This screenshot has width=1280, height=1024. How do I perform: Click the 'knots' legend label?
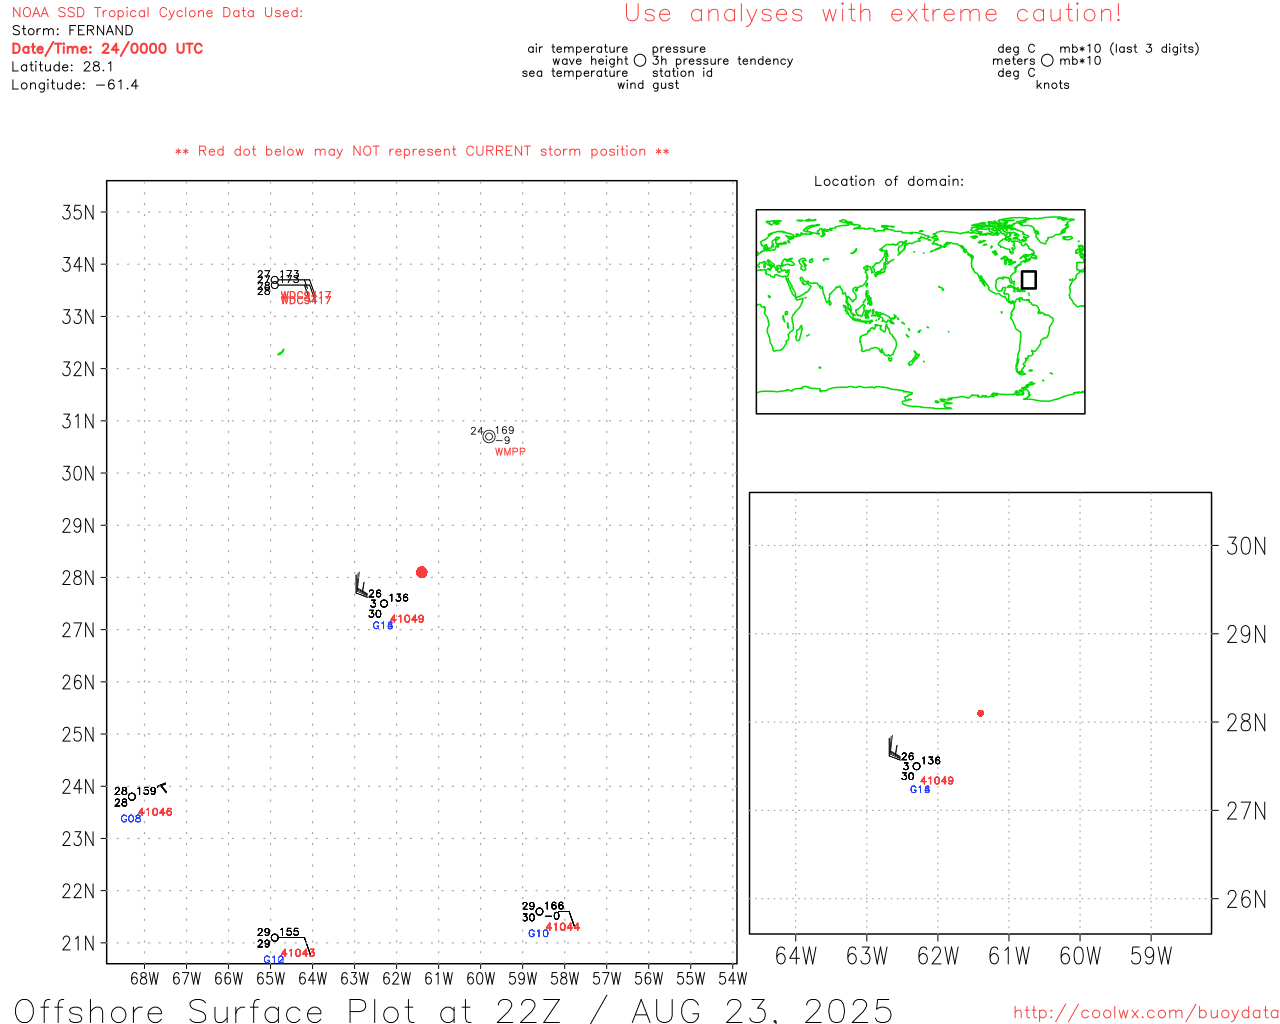click(1053, 85)
